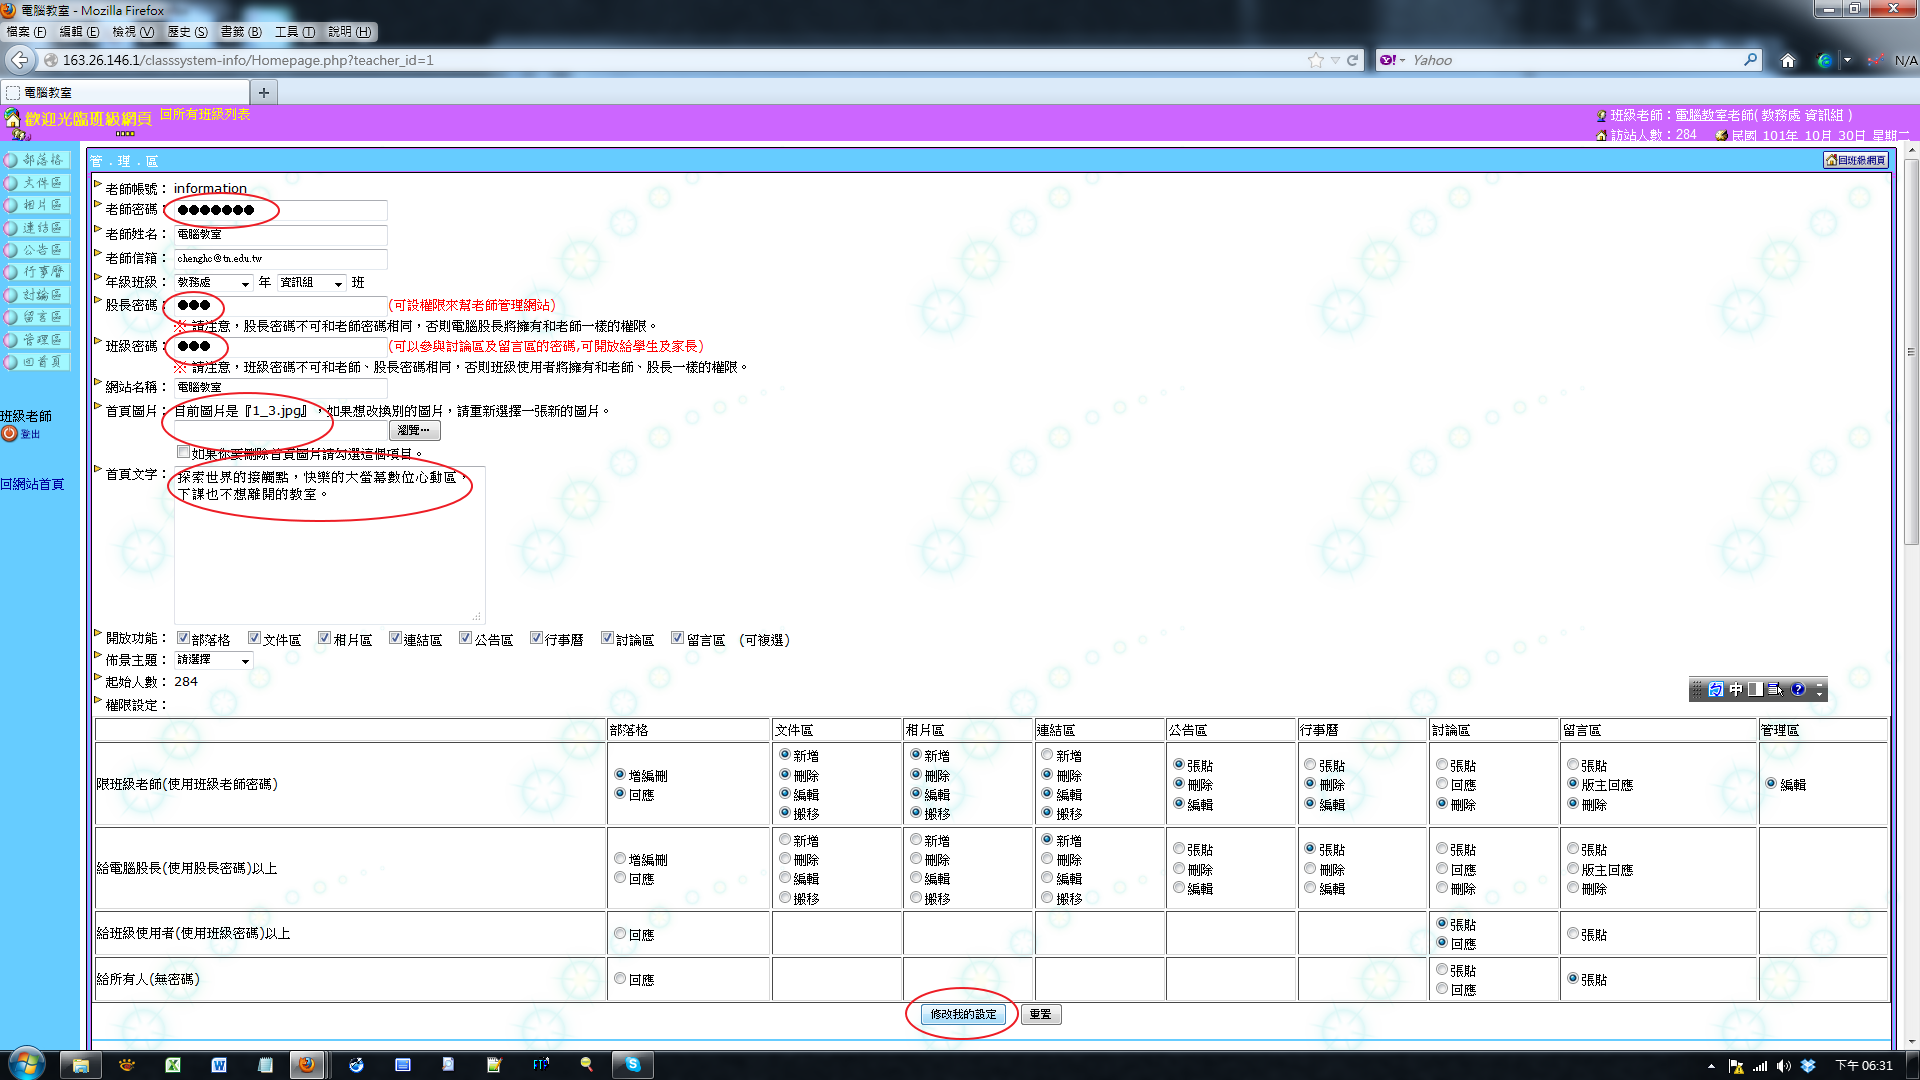This screenshot has height=1080, width=1920.
Task: Open the 部落格 sidebar button
Action: (36, 160)
